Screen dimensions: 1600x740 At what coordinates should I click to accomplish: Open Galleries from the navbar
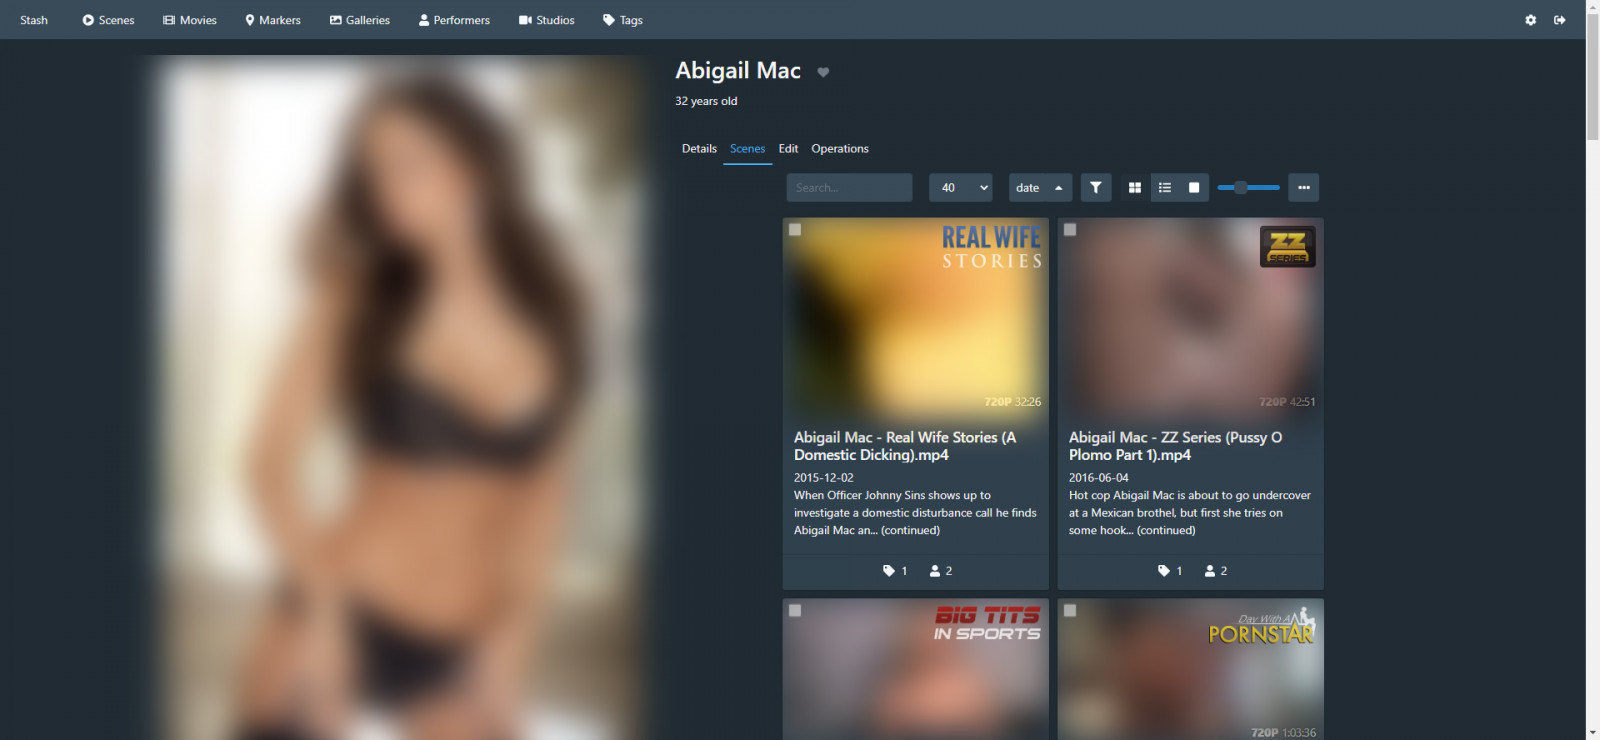[x=360, y=20]
